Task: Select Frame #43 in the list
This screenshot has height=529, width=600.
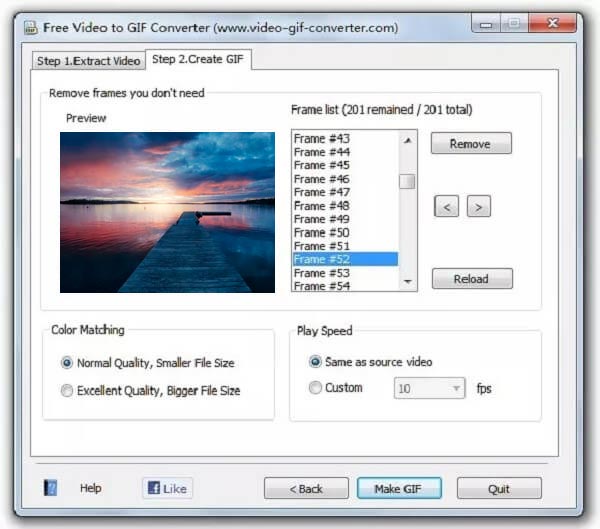Action: (x=345, y=139)
